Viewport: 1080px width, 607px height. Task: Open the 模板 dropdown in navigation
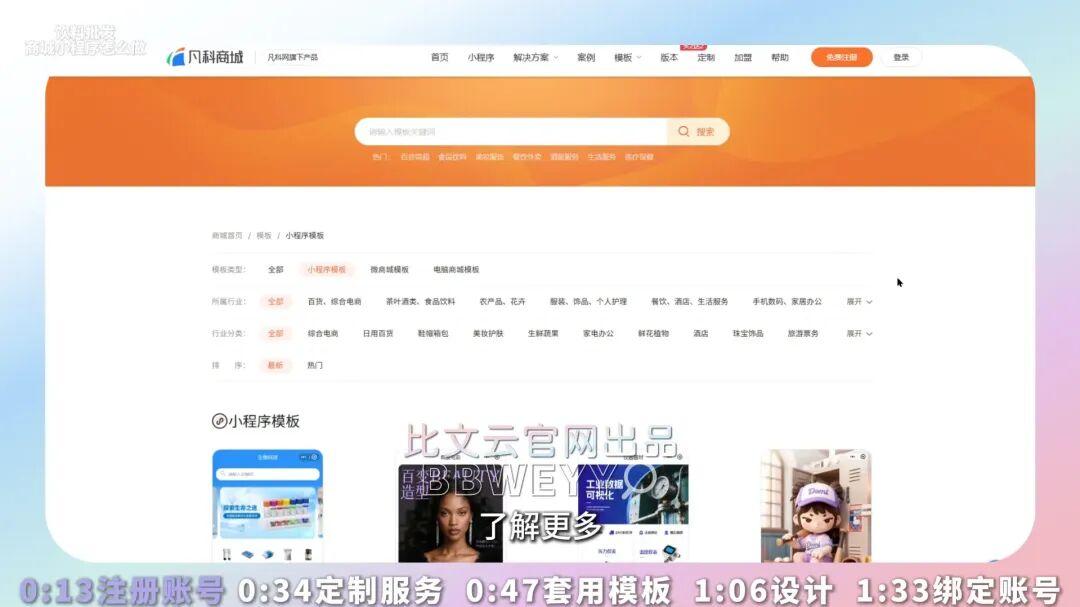627,58
